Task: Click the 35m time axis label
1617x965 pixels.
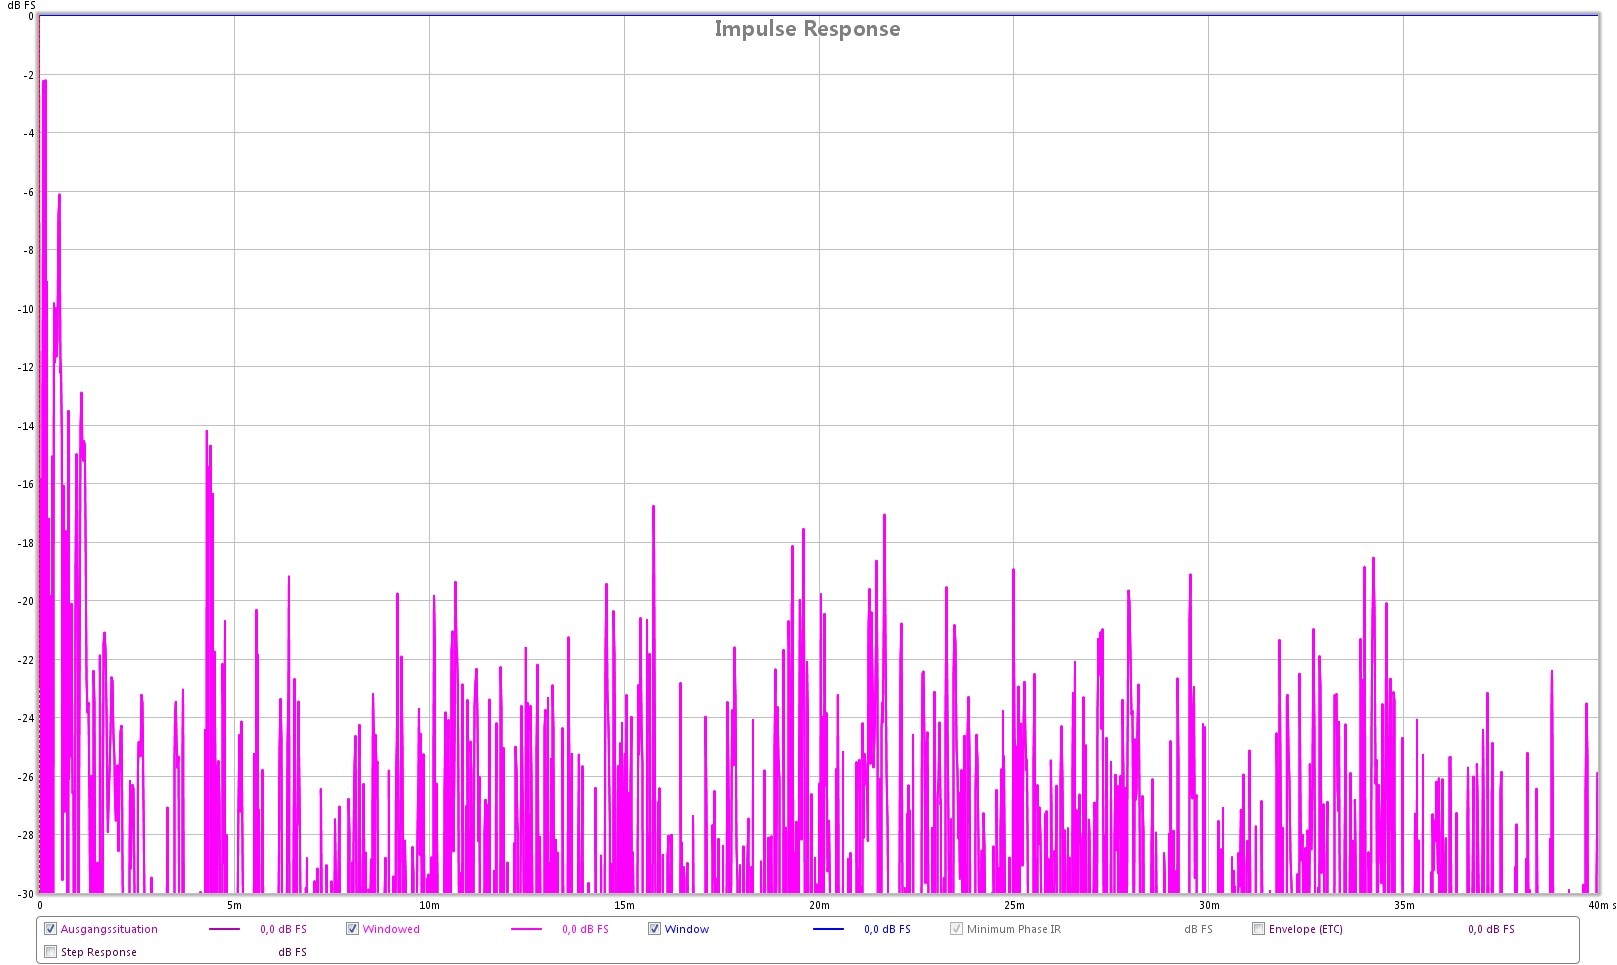Action: pyautogui.click(x=1404, y=905)
